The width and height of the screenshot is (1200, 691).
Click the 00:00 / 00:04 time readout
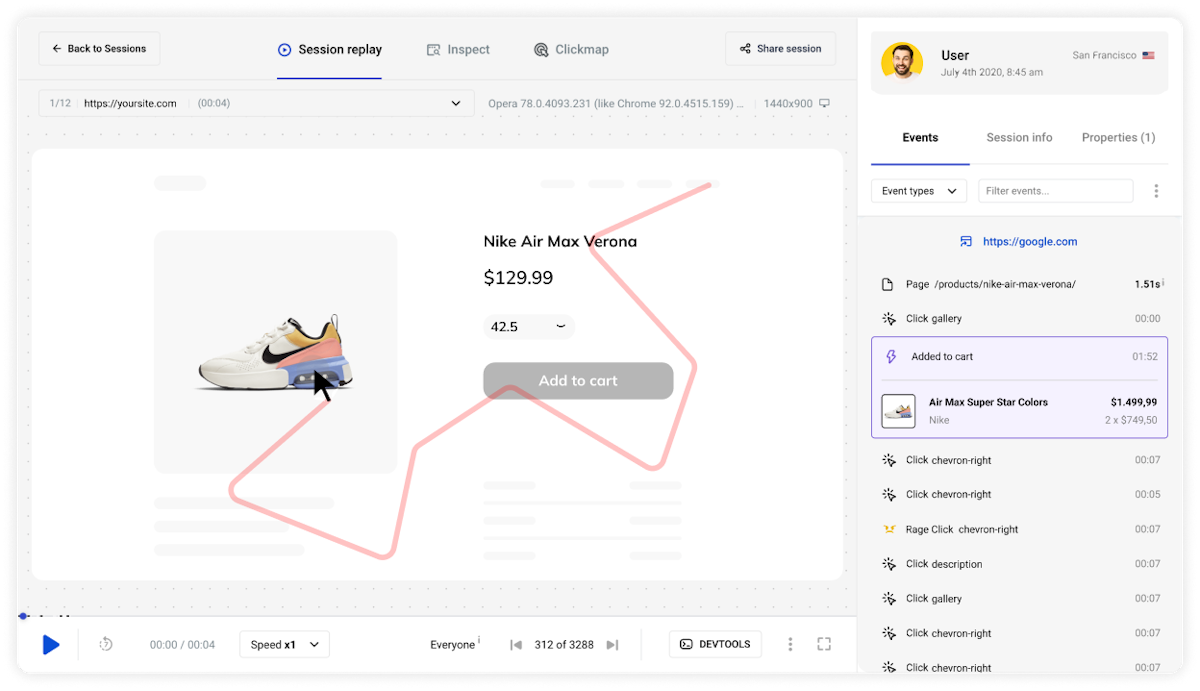click(x=182, y=645)
